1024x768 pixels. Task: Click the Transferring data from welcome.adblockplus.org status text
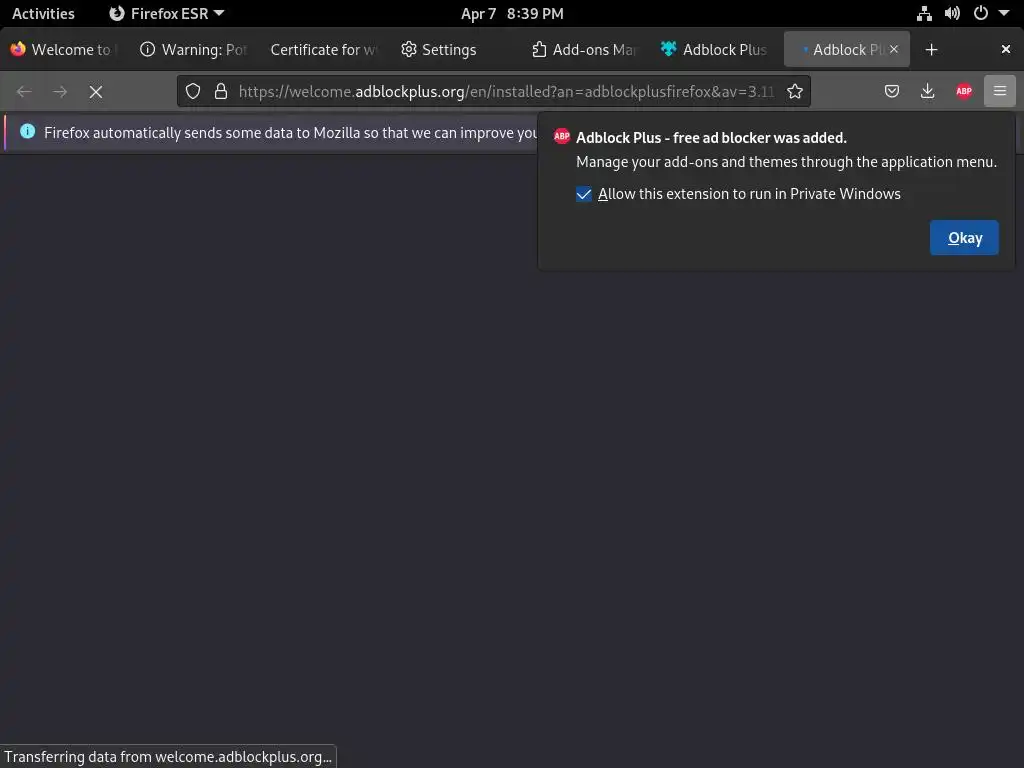[168, 757]
